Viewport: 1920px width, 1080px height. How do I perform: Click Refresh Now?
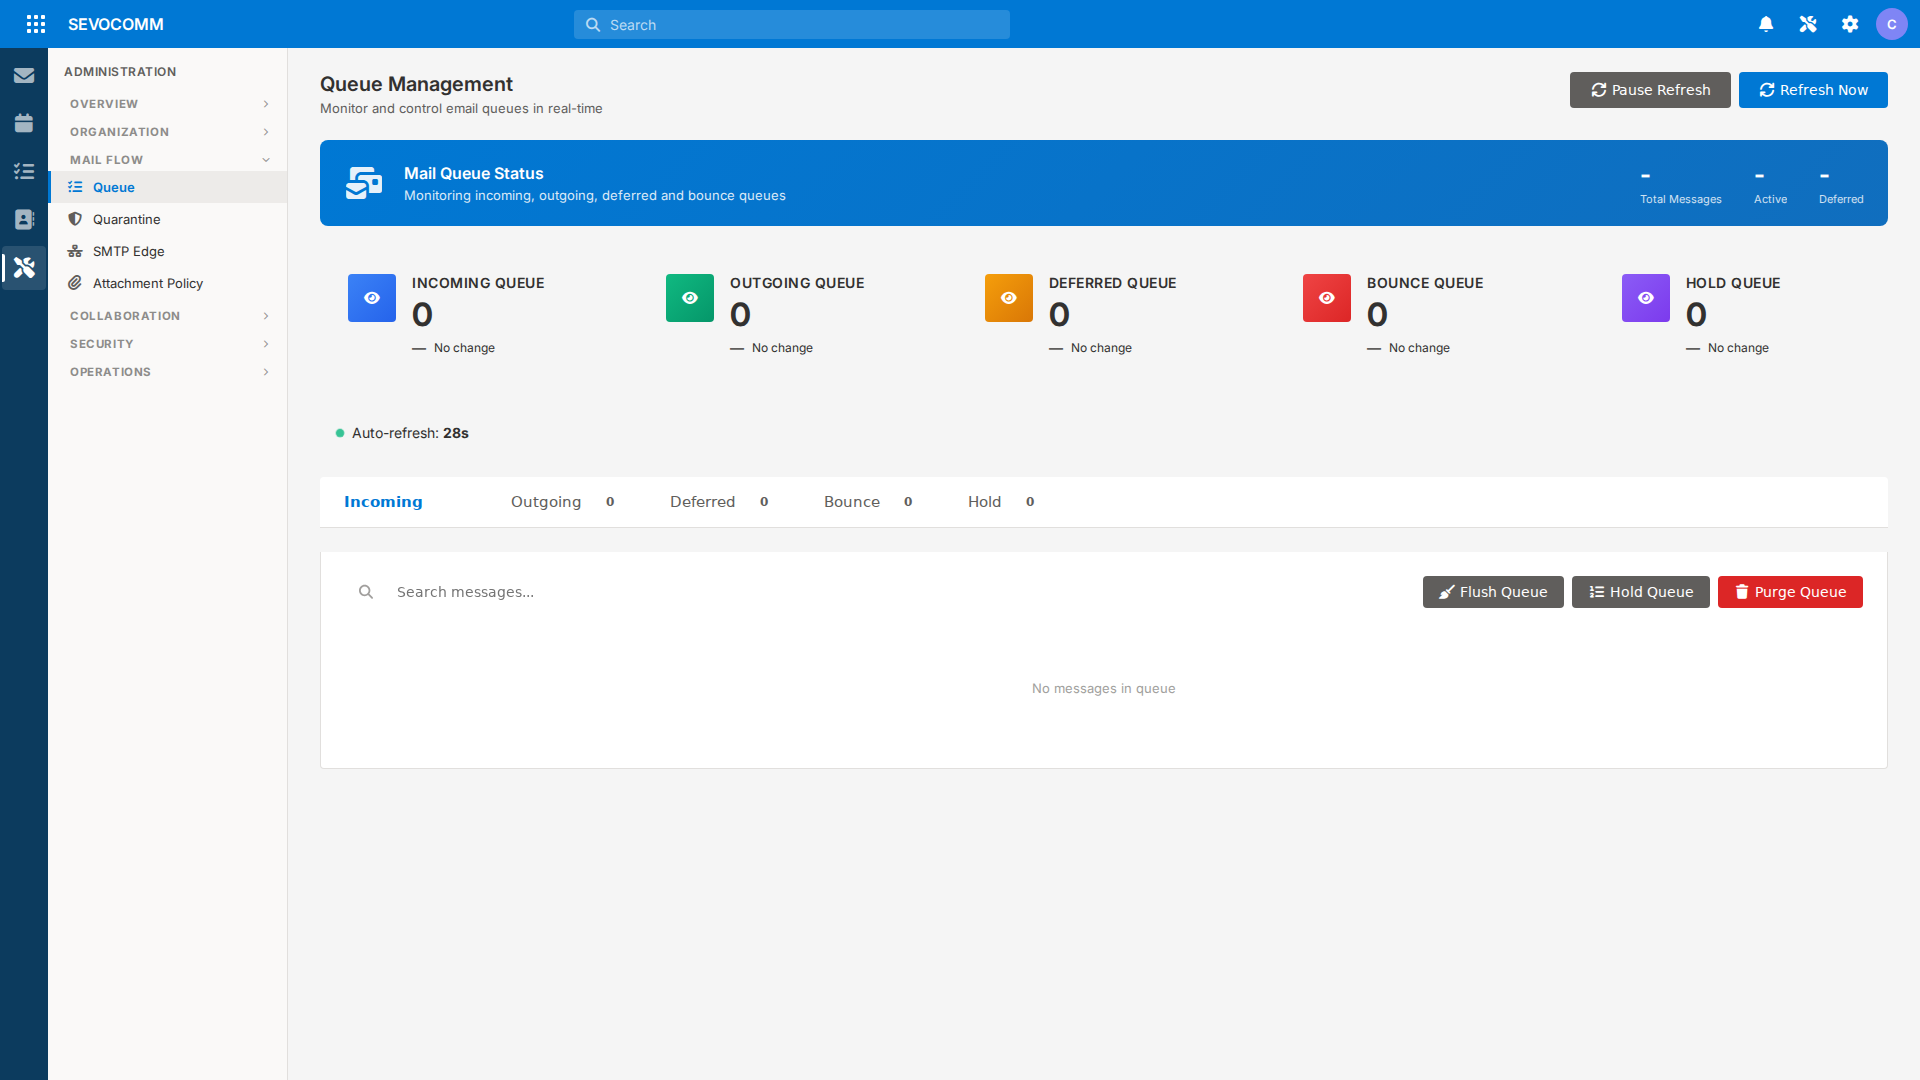click(x=1812, y=89)
